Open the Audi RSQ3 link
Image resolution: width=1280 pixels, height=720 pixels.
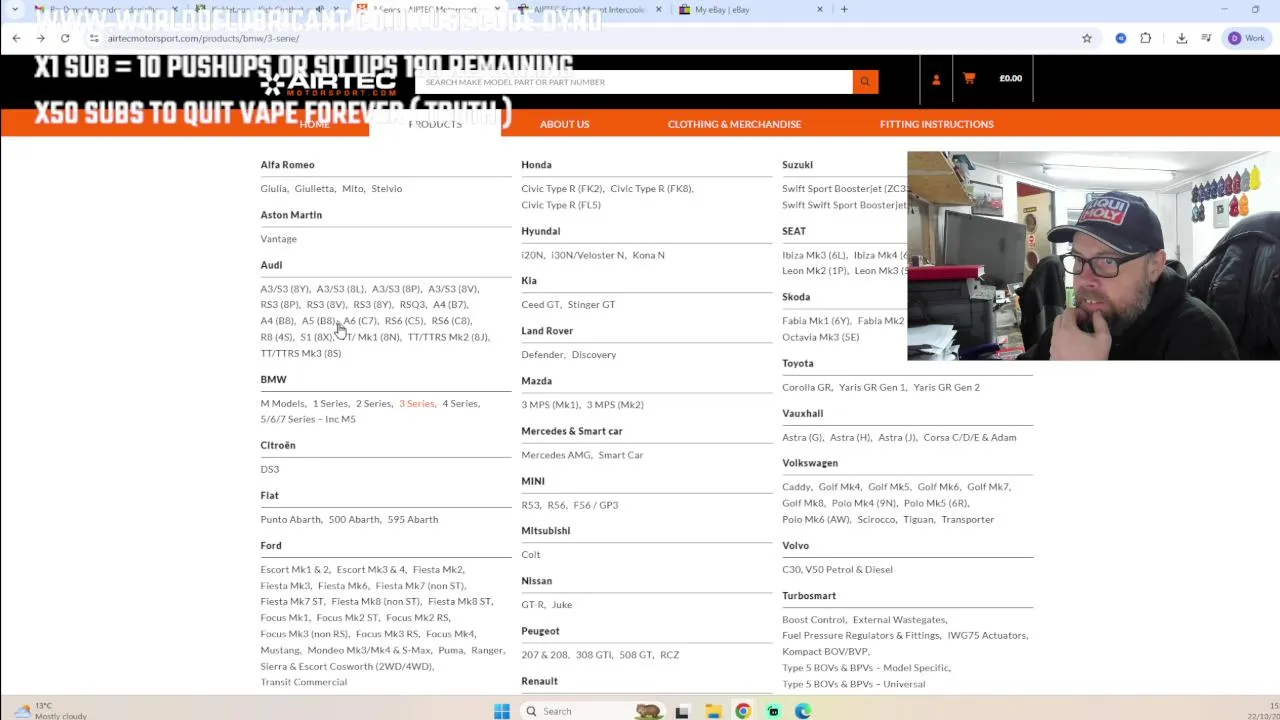pos(412,304)
